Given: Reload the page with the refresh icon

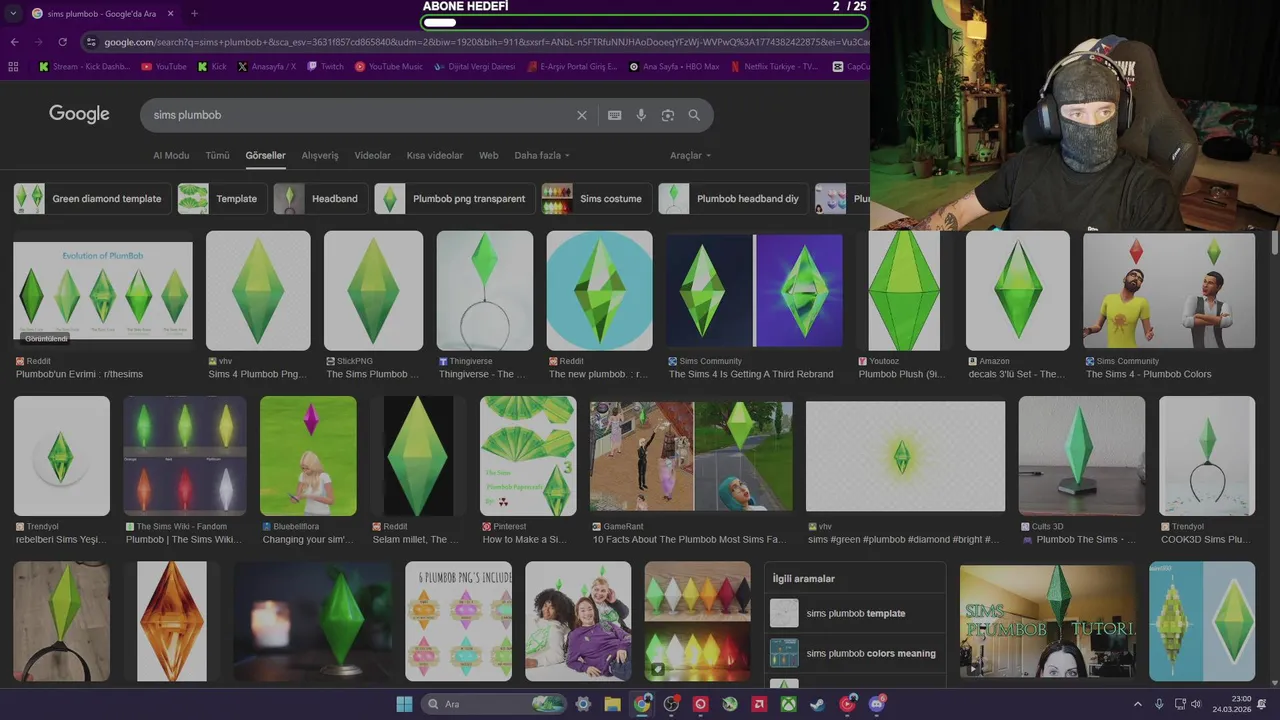Looking at the screenshot, I should (x=62, y=42).
